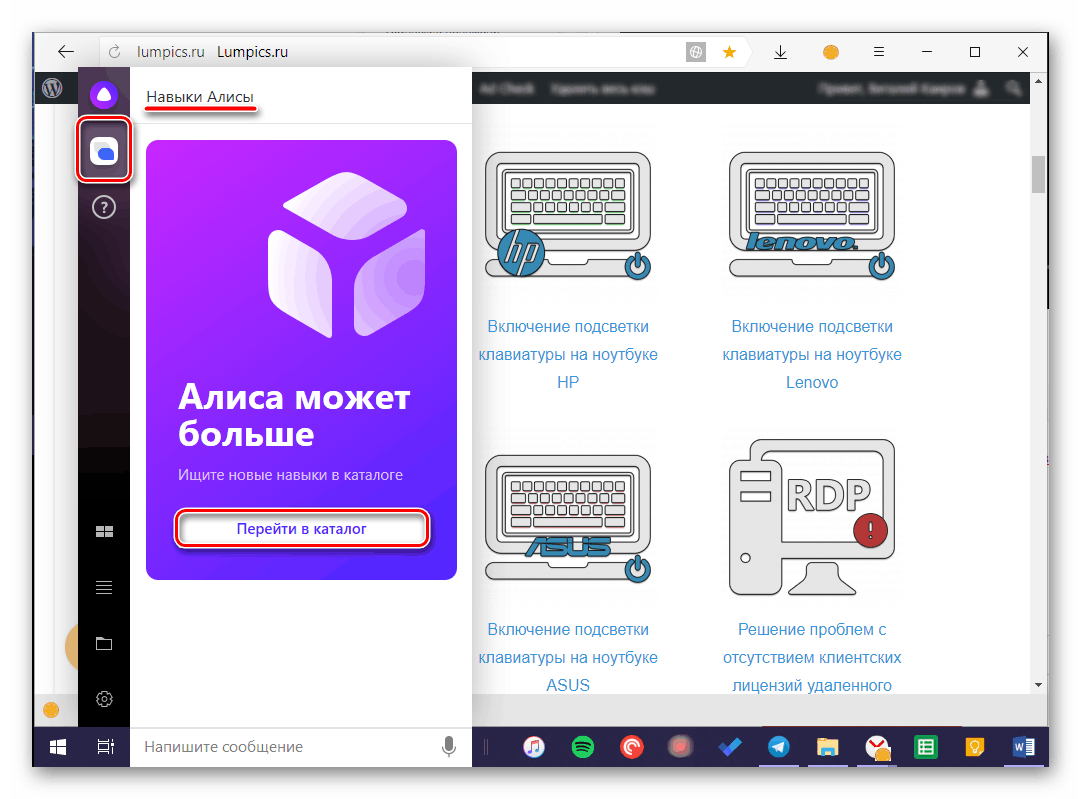Open link about ASUS keyboard backlight

pyautogui.click(x=568, y=657)
